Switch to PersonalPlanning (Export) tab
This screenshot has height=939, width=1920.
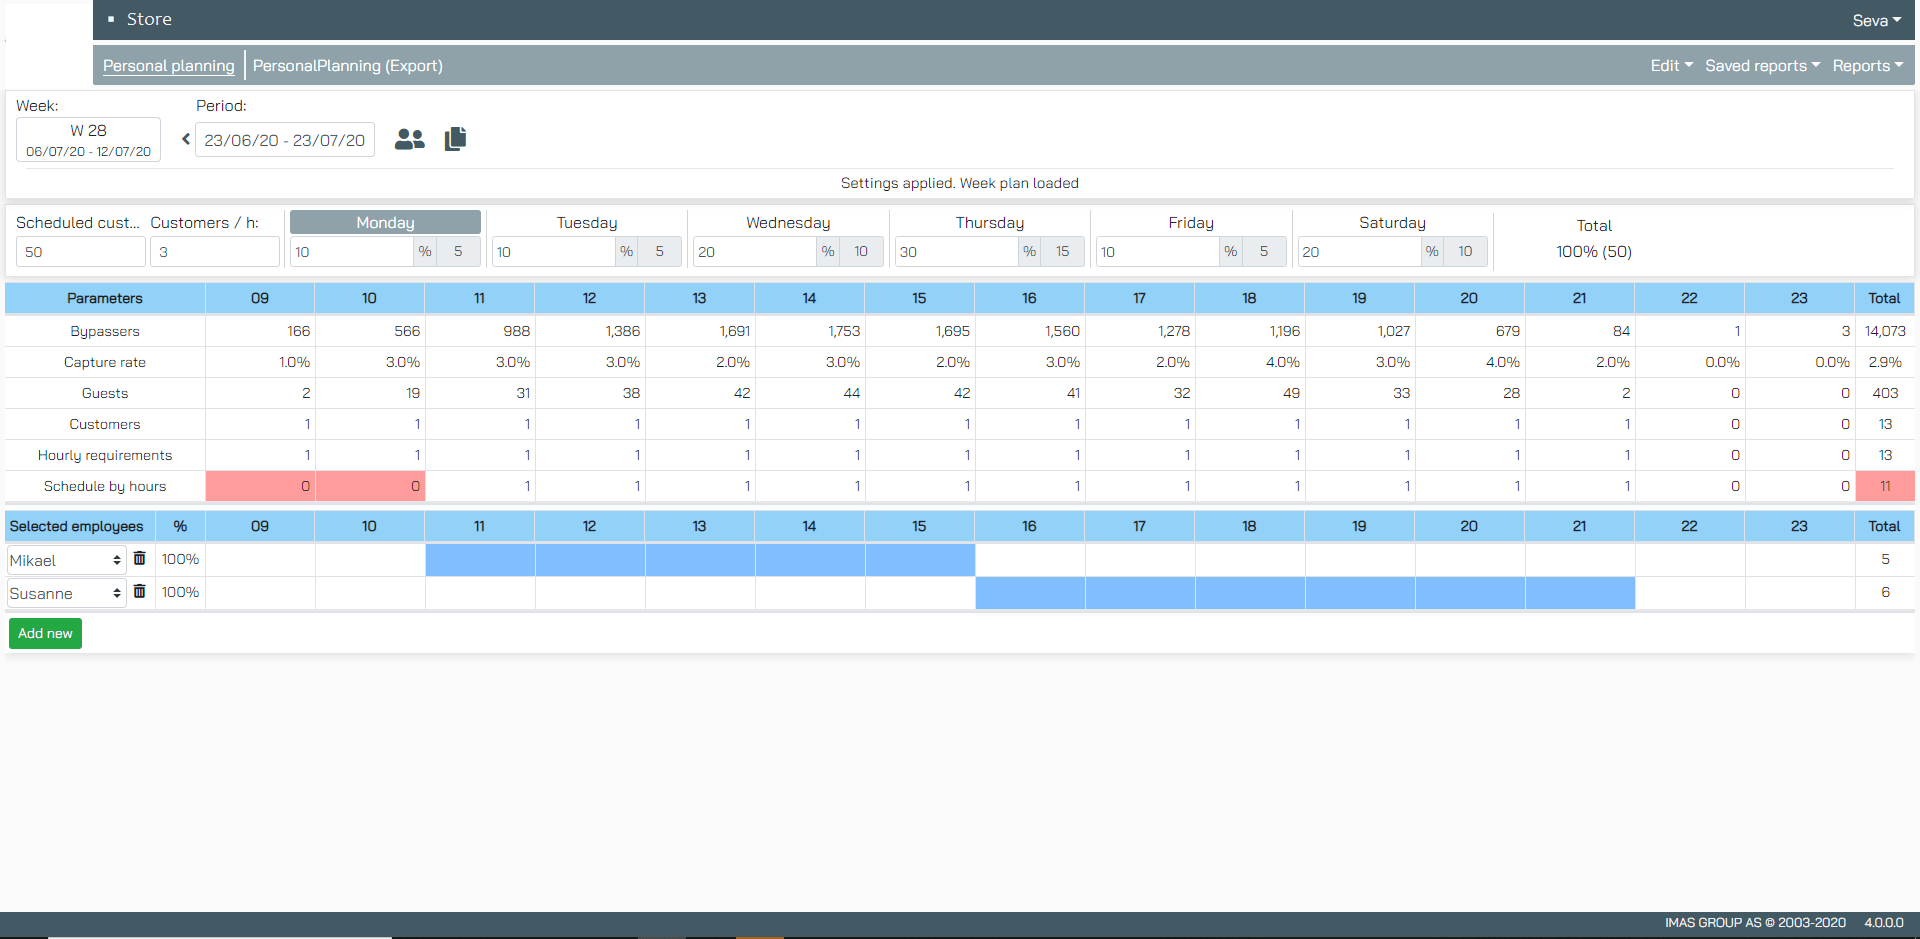coord(347,66)
